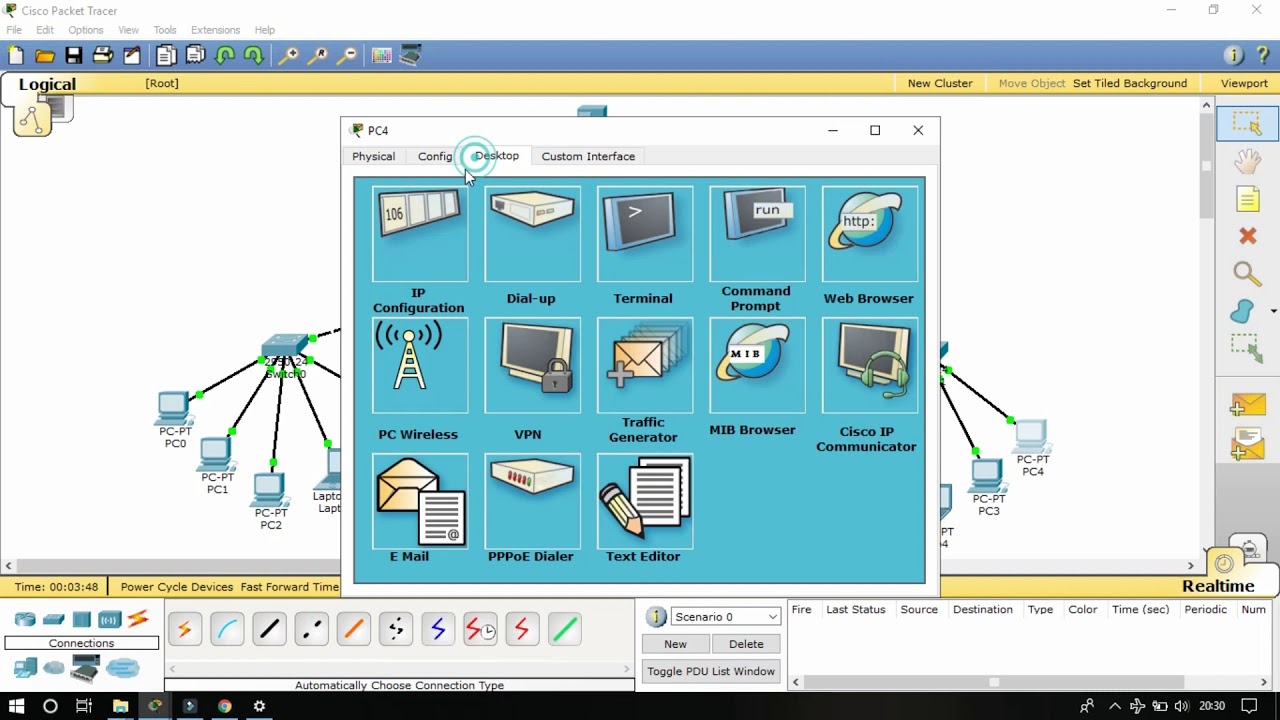Launch the Terminal application

644,234
